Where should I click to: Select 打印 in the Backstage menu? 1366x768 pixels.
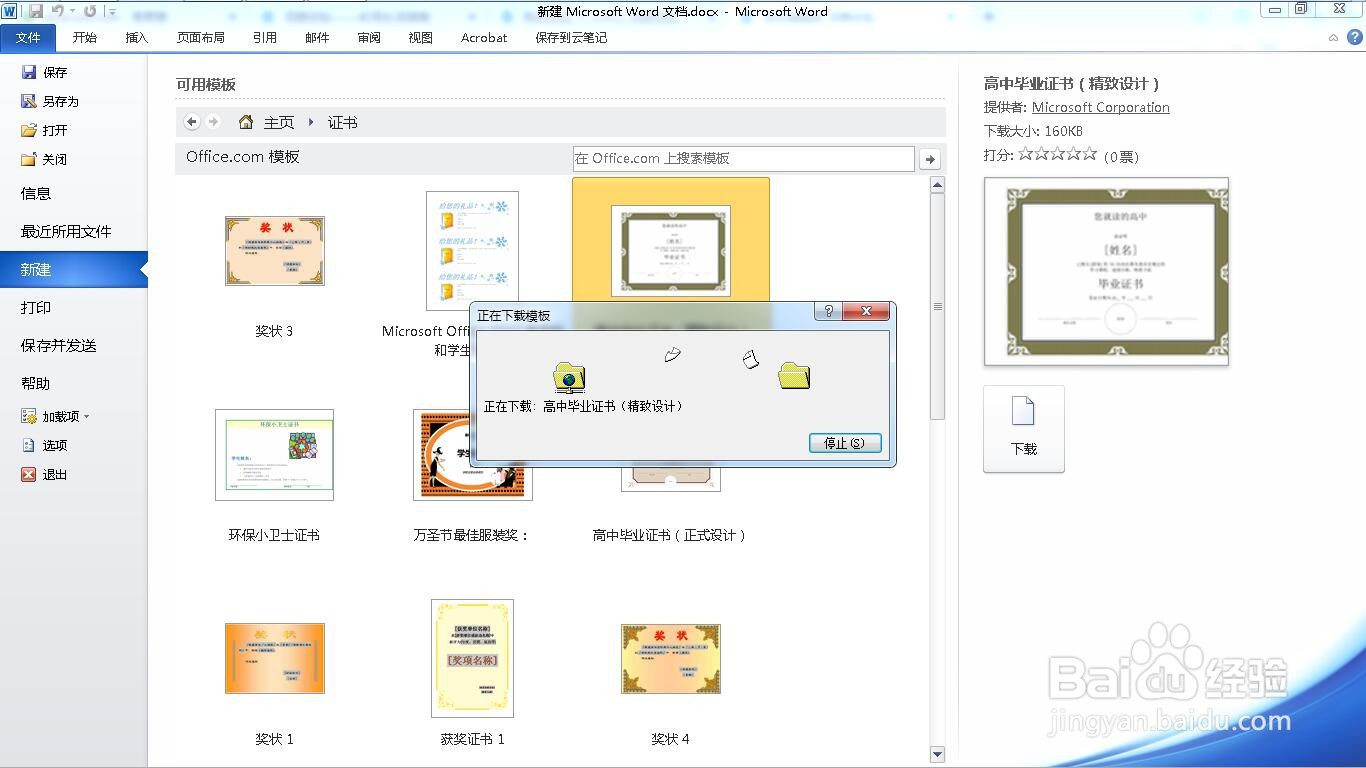(74, 307)
